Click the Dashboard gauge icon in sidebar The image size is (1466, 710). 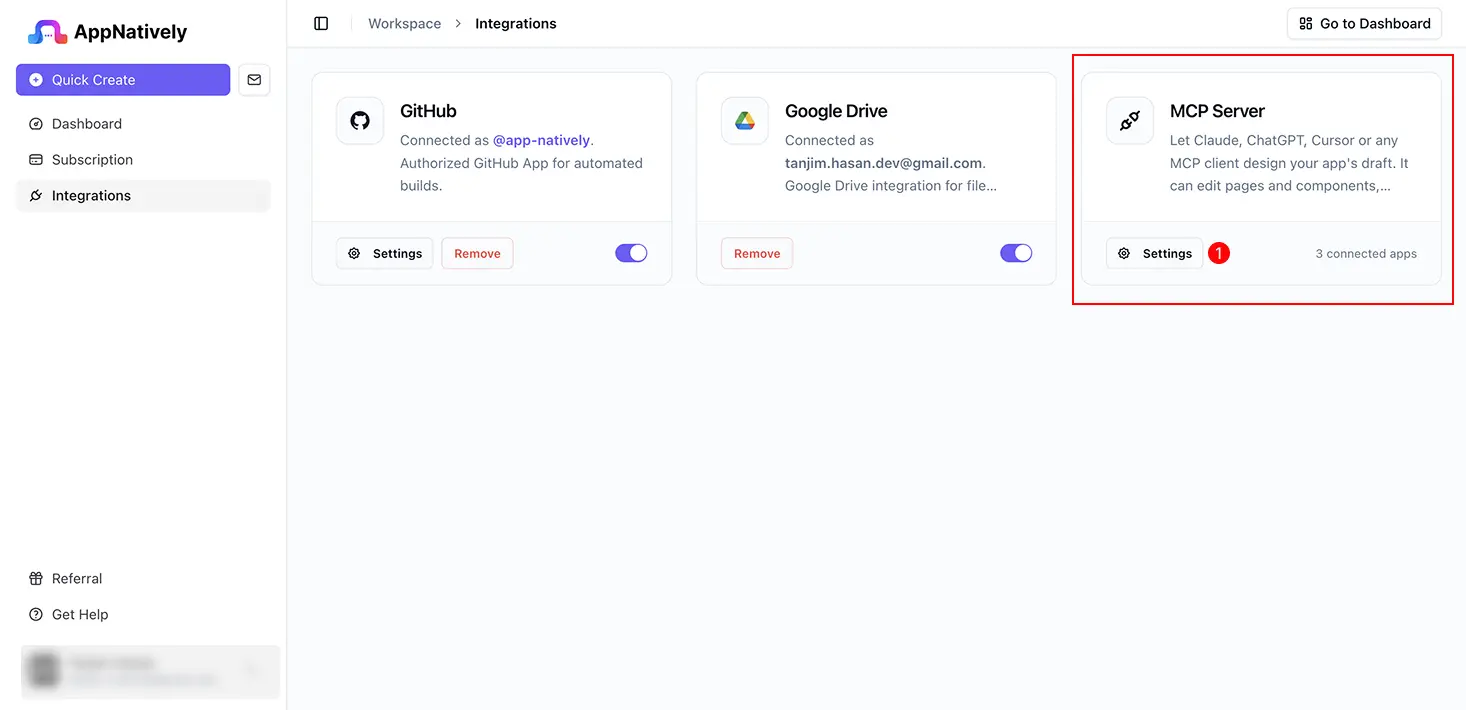pos(36,124)
